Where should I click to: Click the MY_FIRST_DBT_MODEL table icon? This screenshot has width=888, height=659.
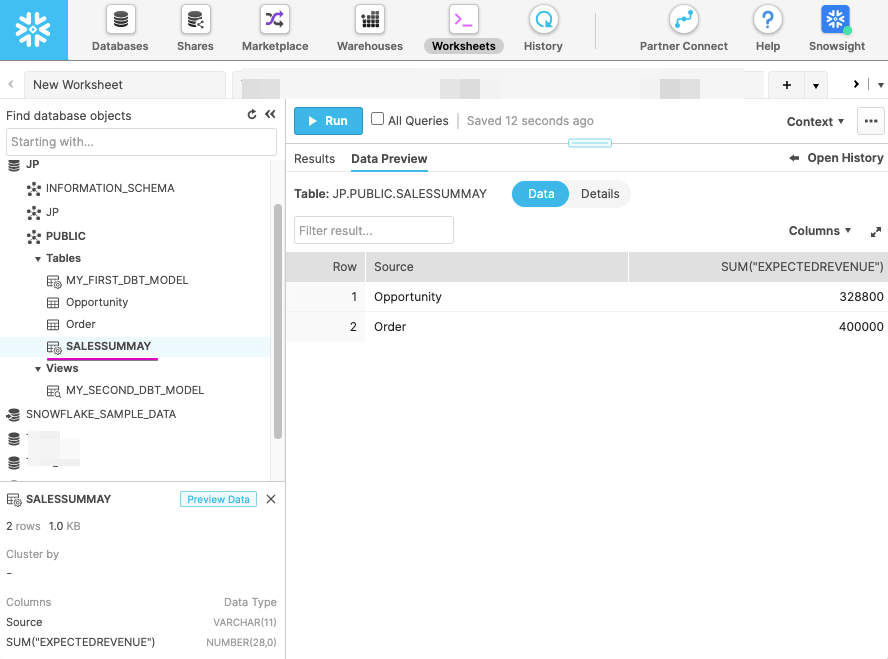pyautogui.click(x=54, y=281)
